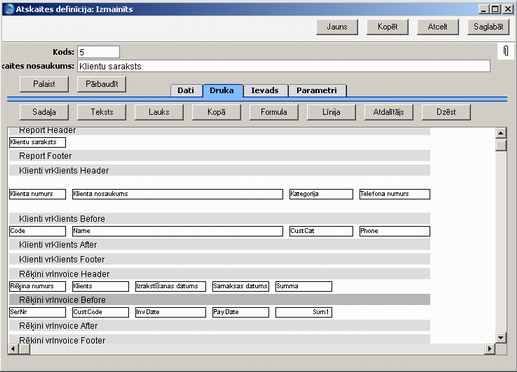This screenshot has width=517, height=372.
Task: Select the Rēķini vrInvoice After section
Action: (x=219, y=326)
